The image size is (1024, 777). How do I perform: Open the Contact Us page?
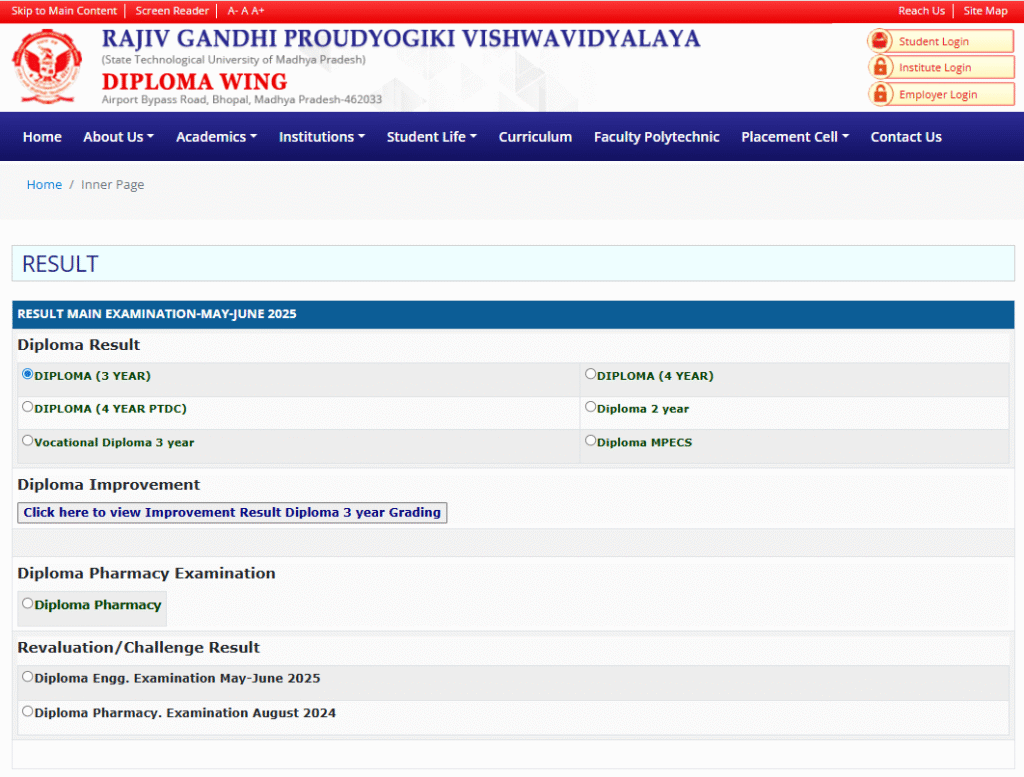click(x=905, y=137)
